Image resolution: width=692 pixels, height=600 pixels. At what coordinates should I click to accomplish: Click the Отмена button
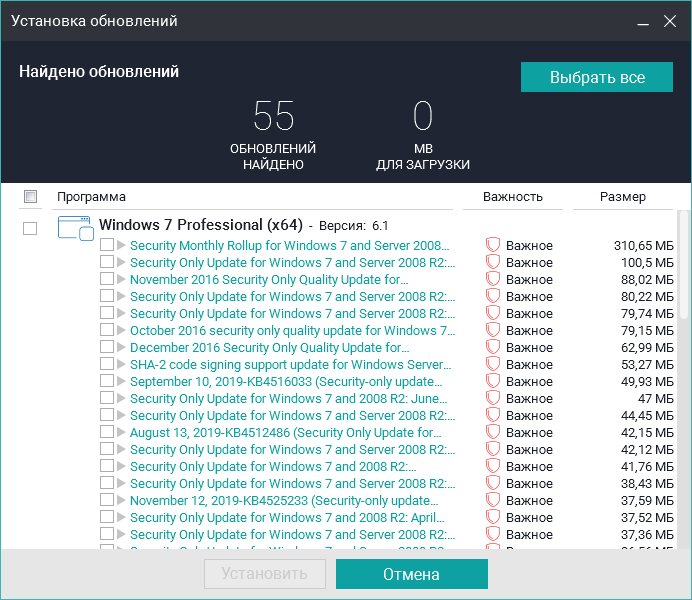412,574
